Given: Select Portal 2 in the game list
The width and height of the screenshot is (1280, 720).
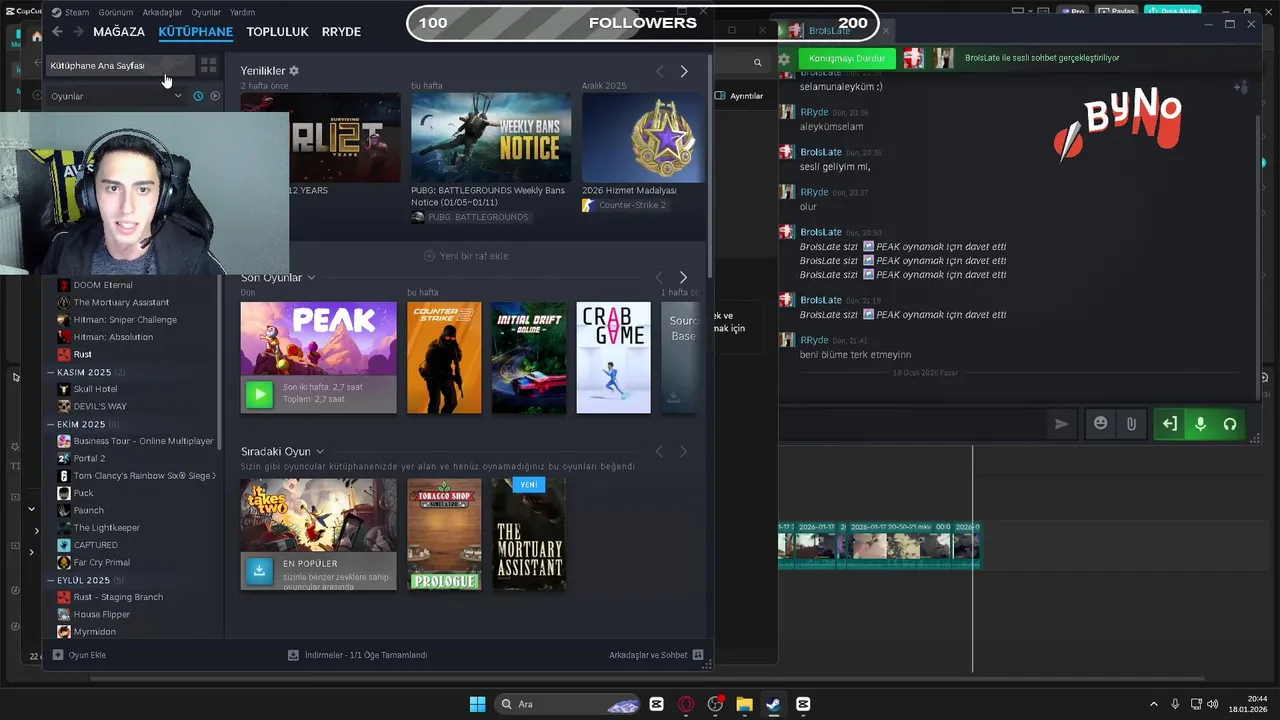Looking at the screenshot, I should (89, 458).
